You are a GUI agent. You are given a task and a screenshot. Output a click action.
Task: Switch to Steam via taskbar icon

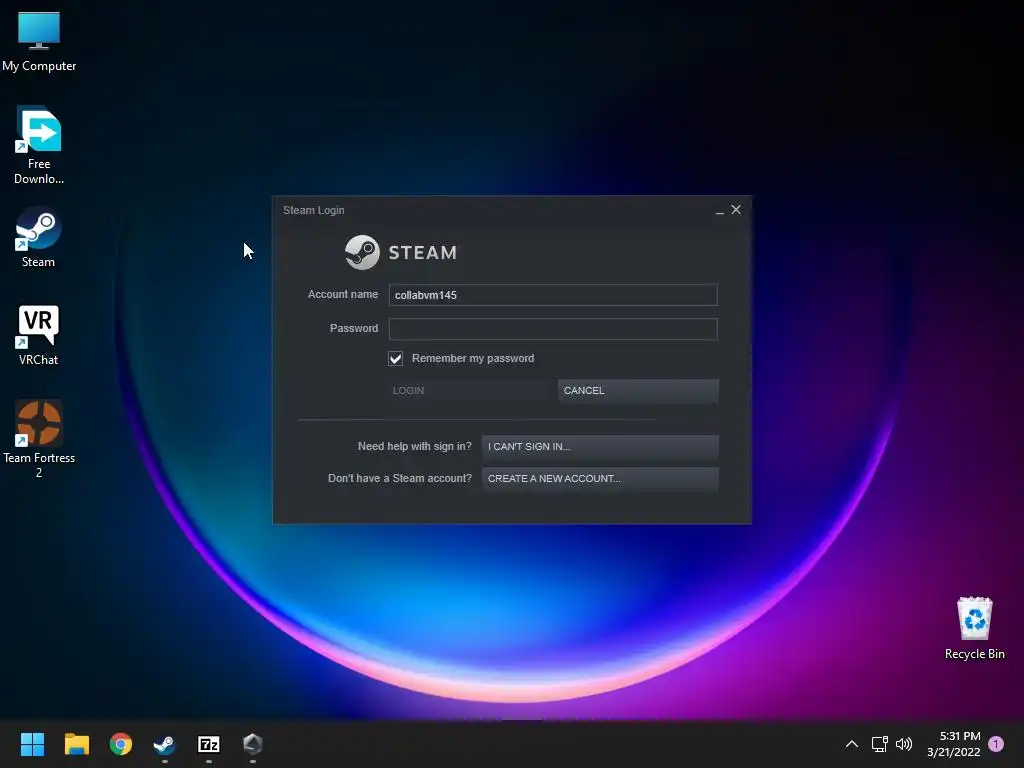point(165,744)
